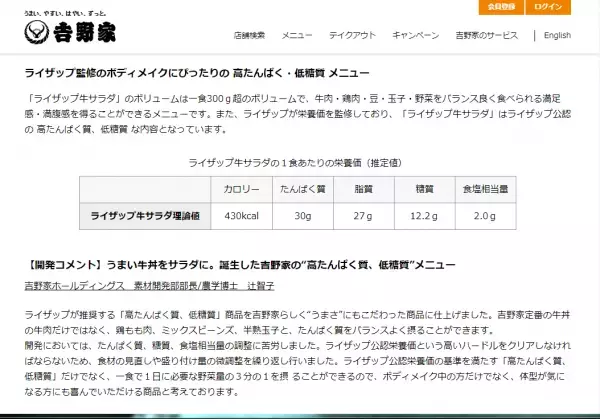Open the メニュー navigation item
The width and height of the screenshot is (600, 419).
(x=297, y=35)
